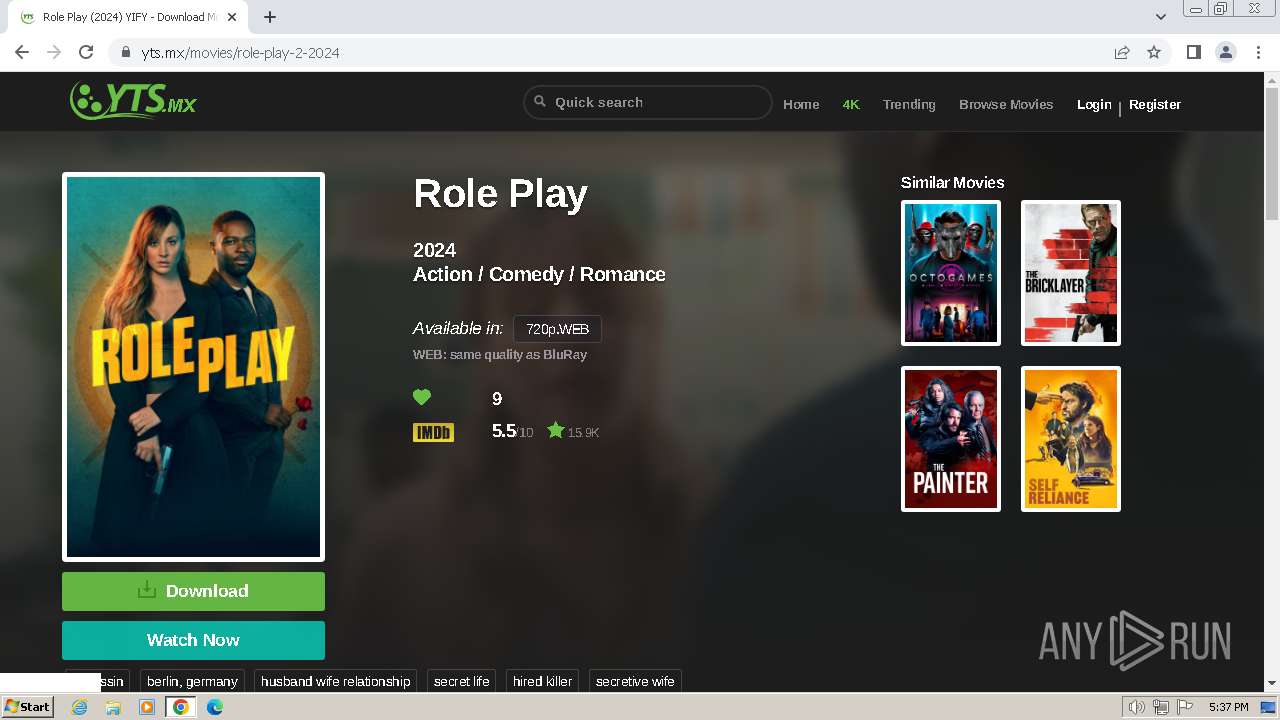Open the IMDb rating badge
Image resolution: width=1280 pixels, height=720 pixels.
pos(433,432)
